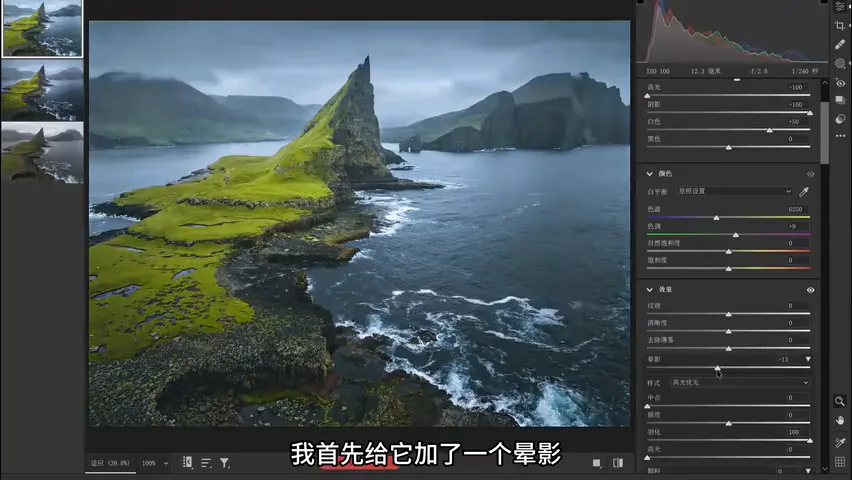Toggle the grid overlay icon
This screenshot has width=852, height=480.
click(x=840, y=462)
